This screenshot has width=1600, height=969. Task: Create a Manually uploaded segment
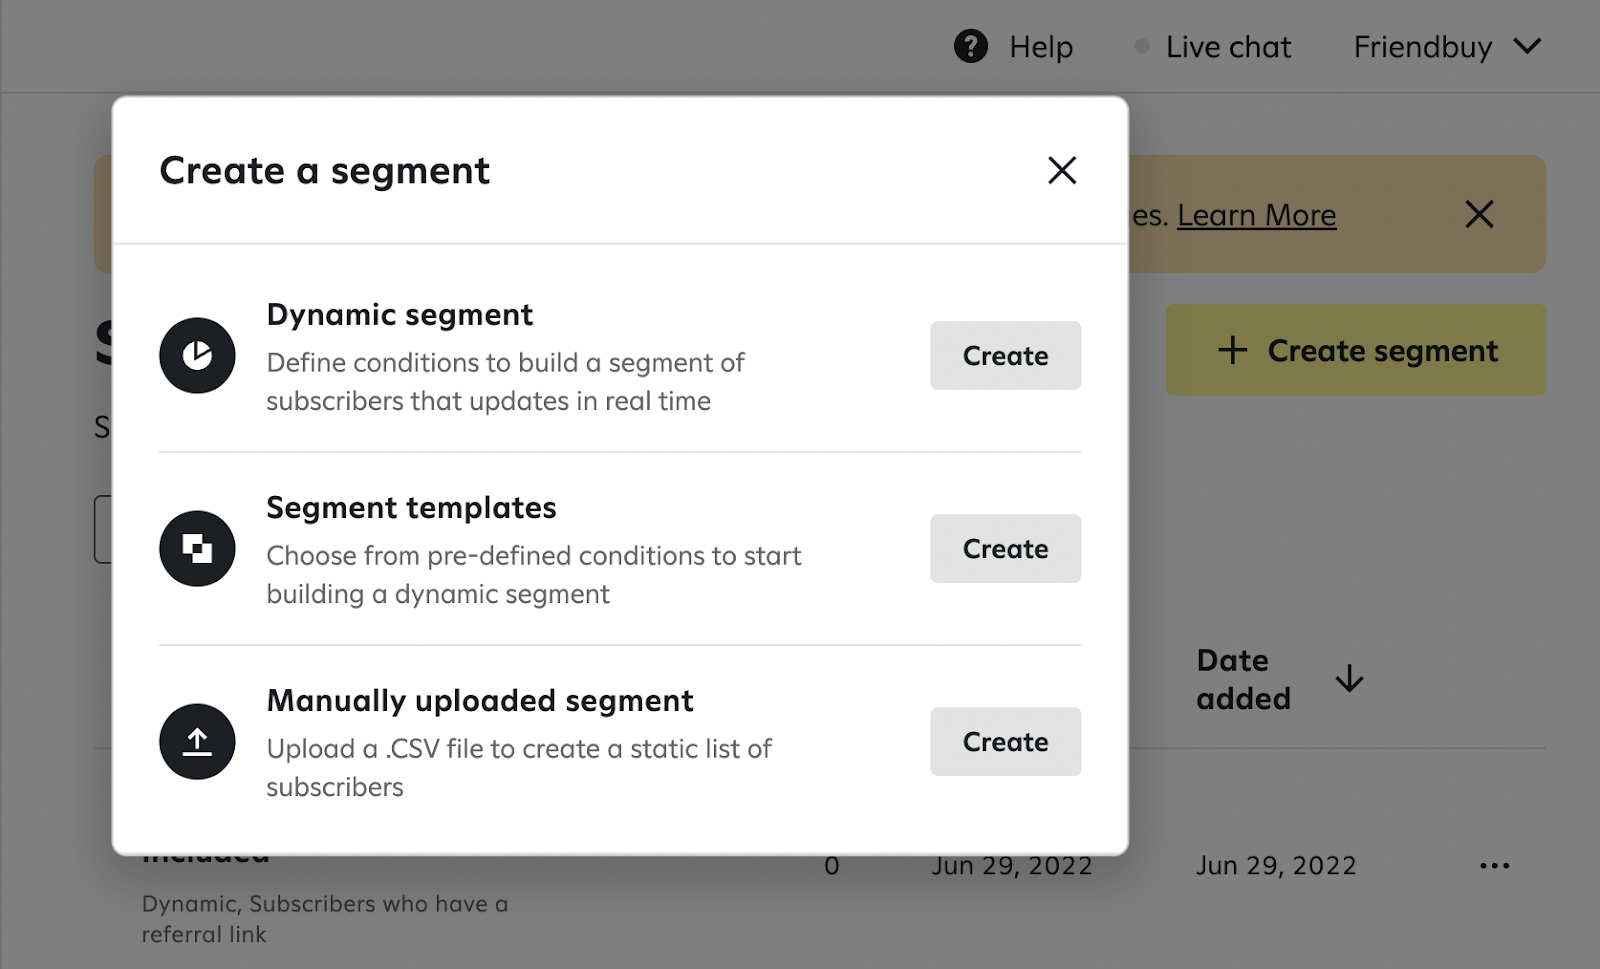click(x=1005, y=742)
